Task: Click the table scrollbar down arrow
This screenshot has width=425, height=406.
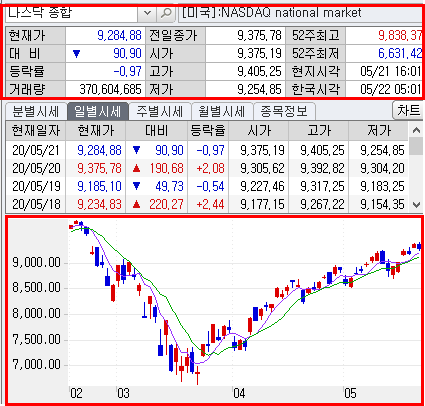Action: (416, 204)
